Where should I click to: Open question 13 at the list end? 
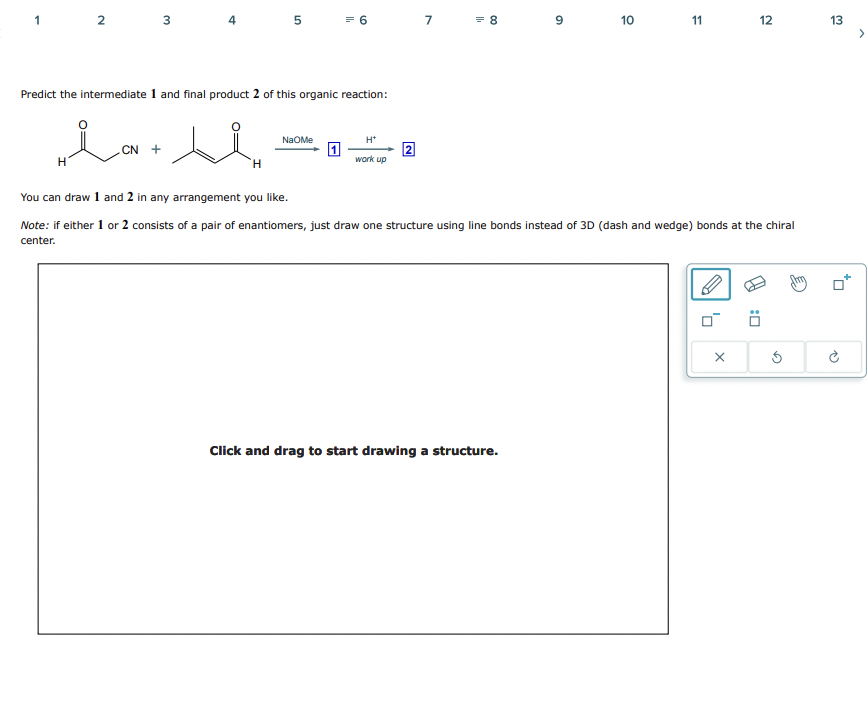(836, 19)
